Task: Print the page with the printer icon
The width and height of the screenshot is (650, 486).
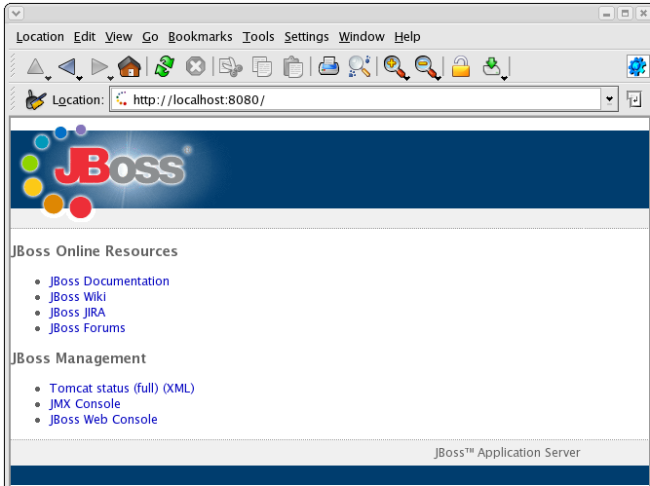Action: 329,66
